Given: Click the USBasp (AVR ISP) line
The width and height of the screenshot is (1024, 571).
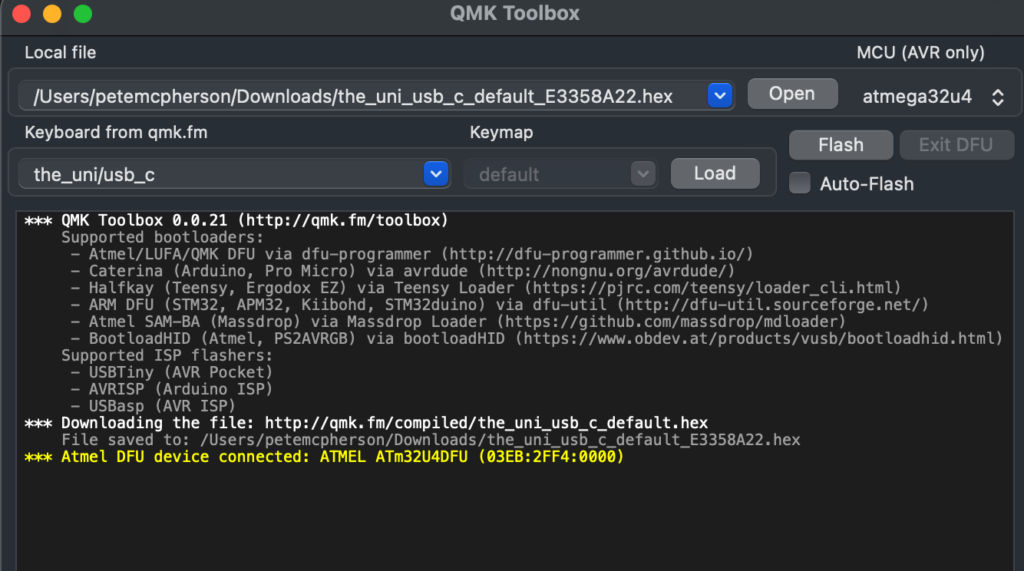Looking at the screenshot, I should [153, 406].
